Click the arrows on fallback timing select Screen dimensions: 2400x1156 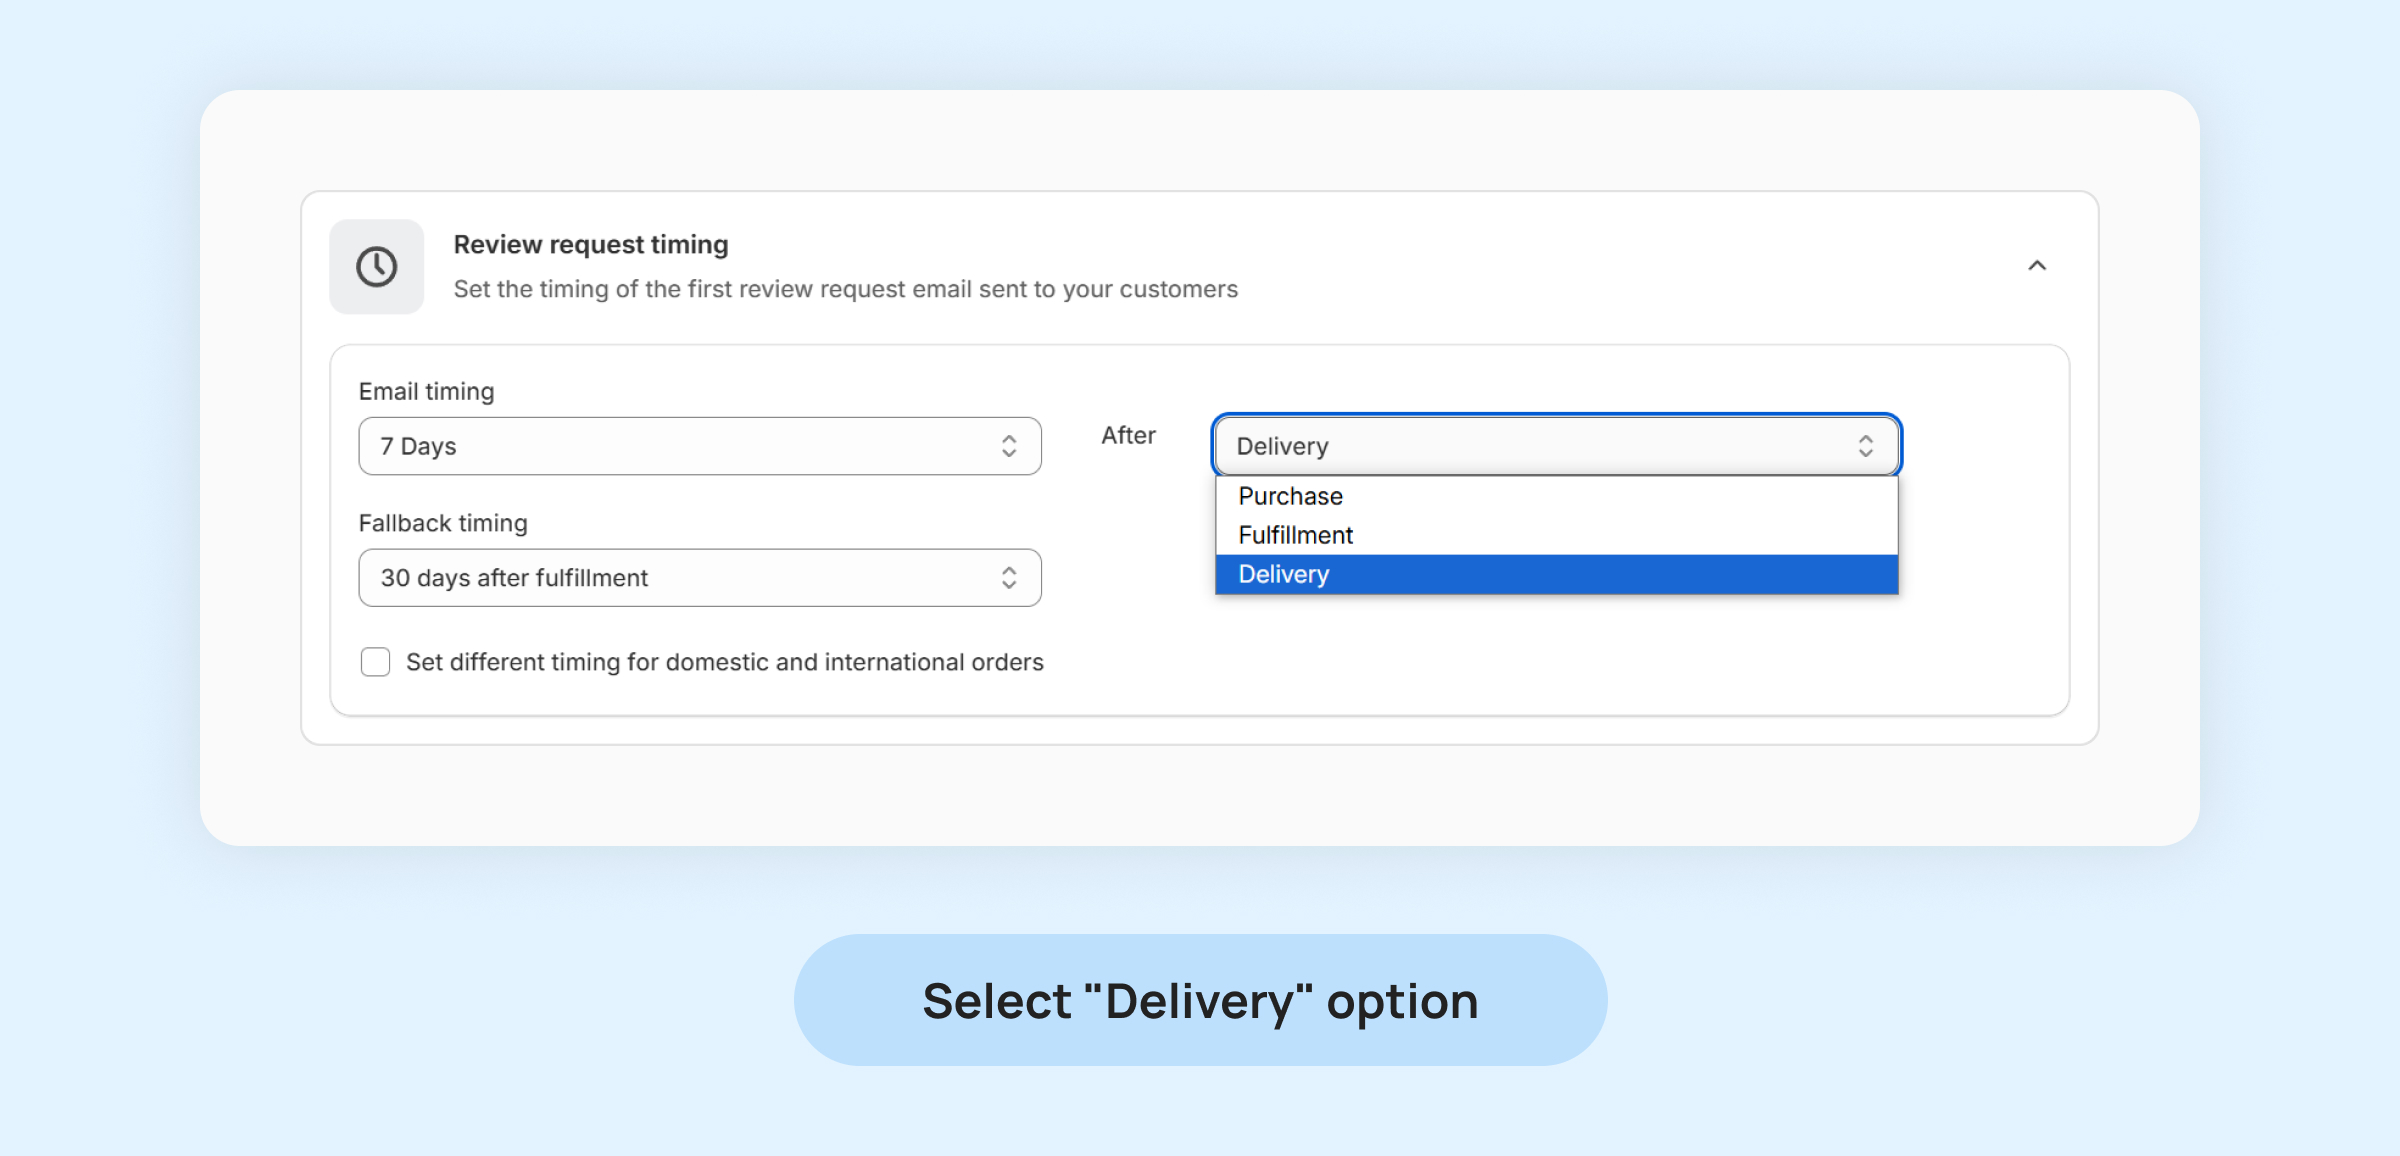coord(1009,578)
